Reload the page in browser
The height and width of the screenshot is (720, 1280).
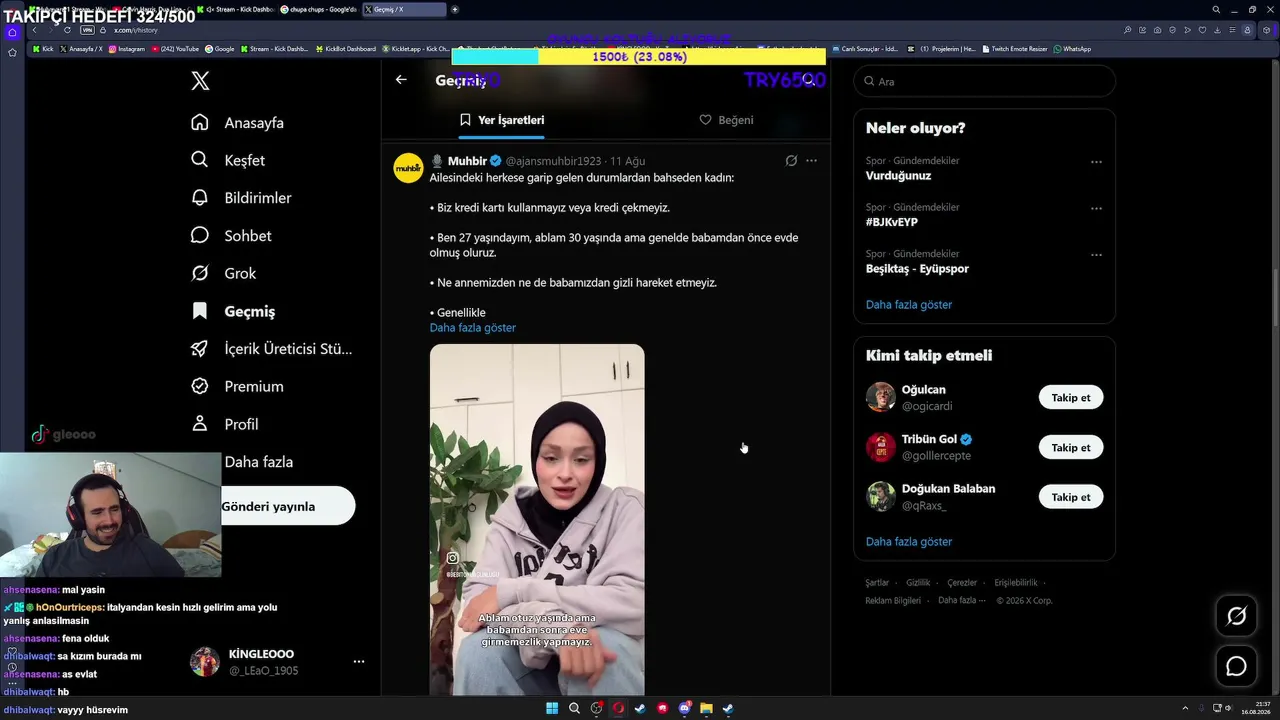67,31
